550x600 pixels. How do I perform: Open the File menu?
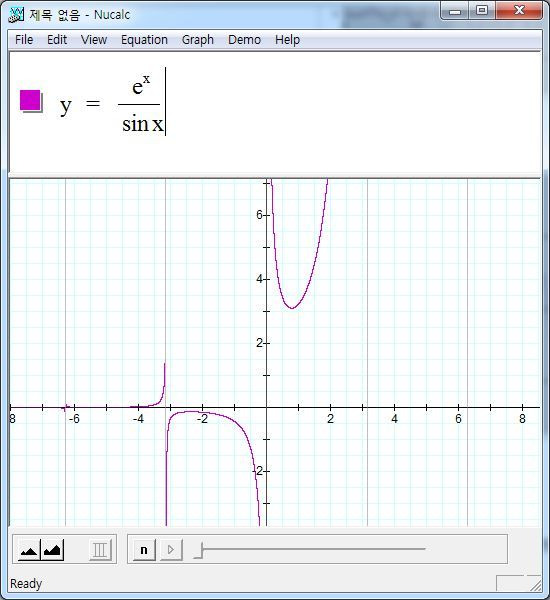(24, 40)
